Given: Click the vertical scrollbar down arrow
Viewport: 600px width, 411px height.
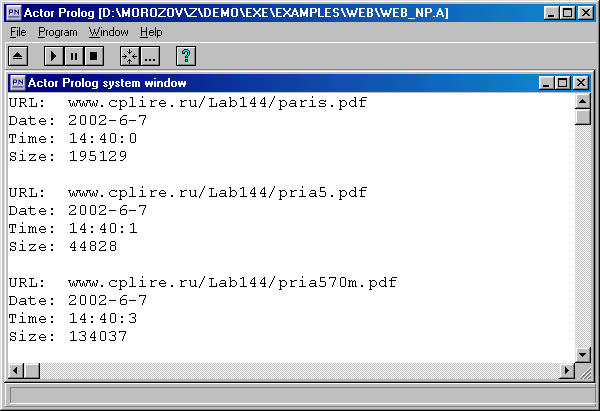Looking at the screenshot, I should 582,355.
